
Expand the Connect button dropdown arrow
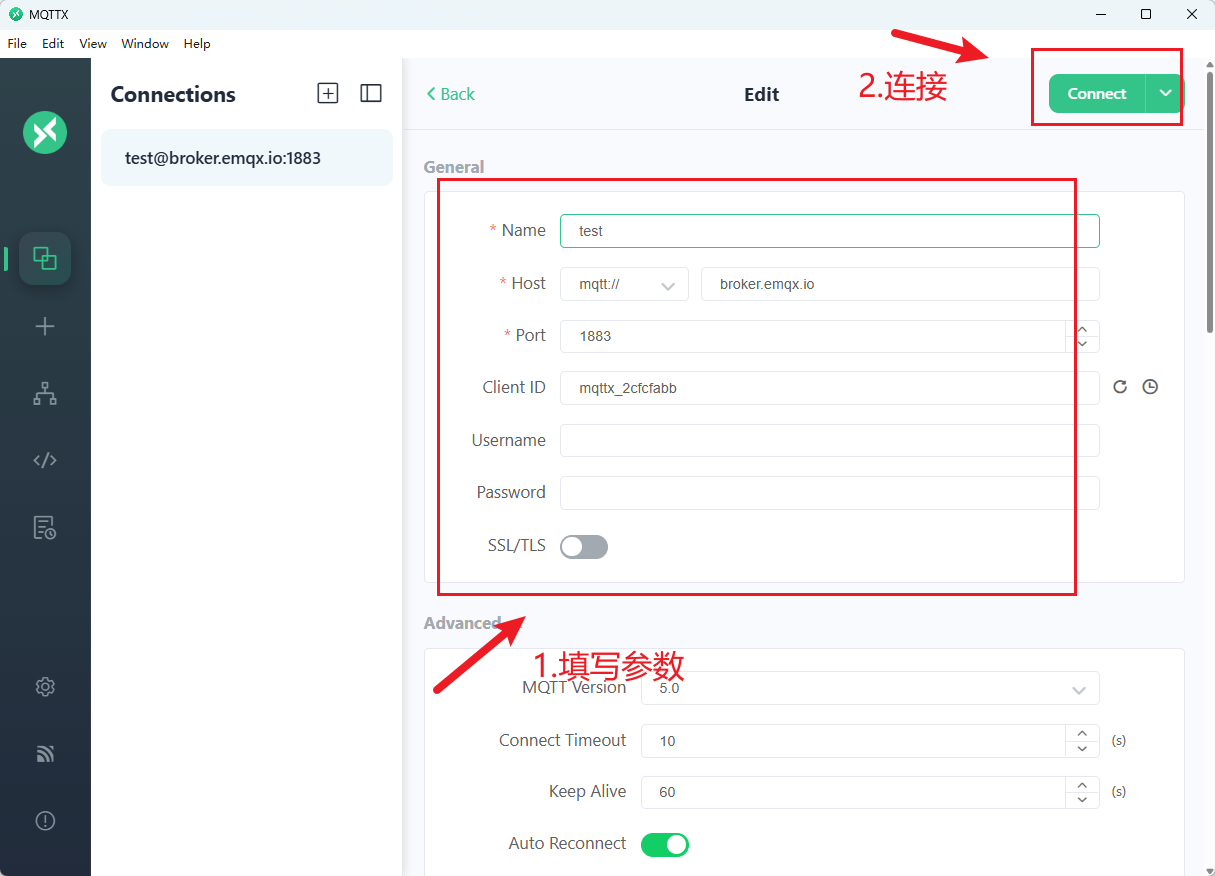(x=1165, y=93)
